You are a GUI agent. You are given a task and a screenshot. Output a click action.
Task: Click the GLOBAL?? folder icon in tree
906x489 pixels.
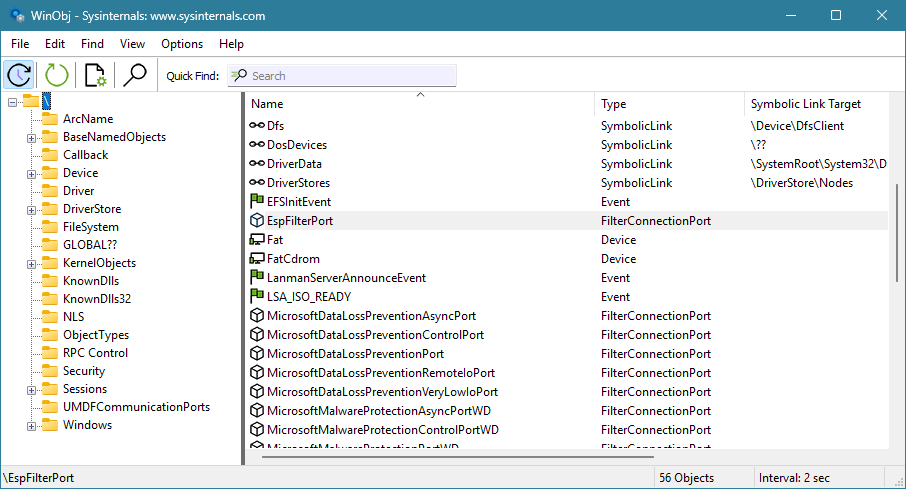coord(50,245)
